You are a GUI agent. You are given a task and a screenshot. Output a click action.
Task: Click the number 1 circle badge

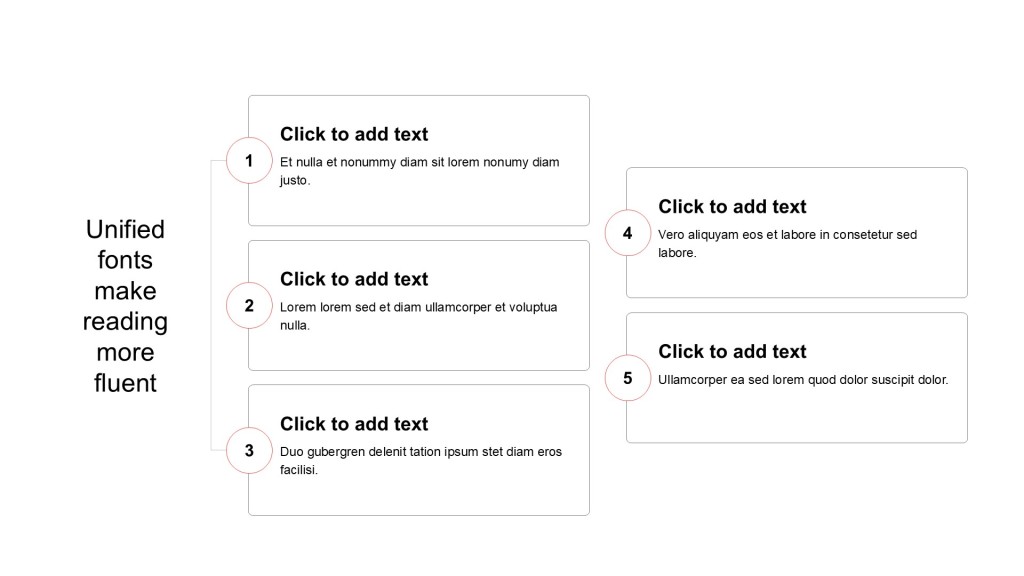pyautogui.click(x=249, y=161)
